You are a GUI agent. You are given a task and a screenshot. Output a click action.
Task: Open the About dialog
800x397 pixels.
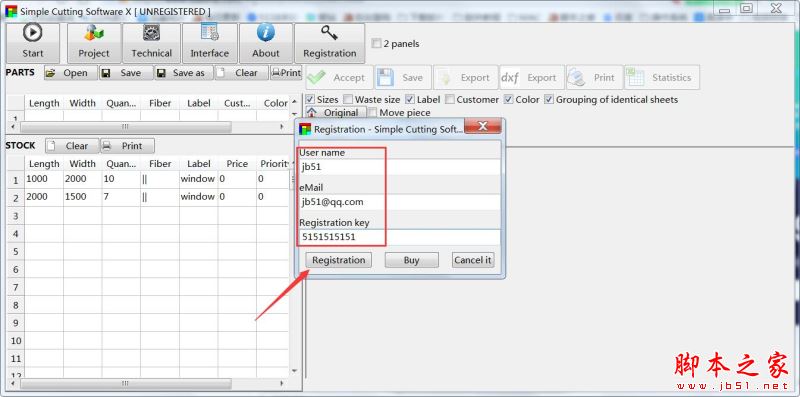tap(266, 43)
